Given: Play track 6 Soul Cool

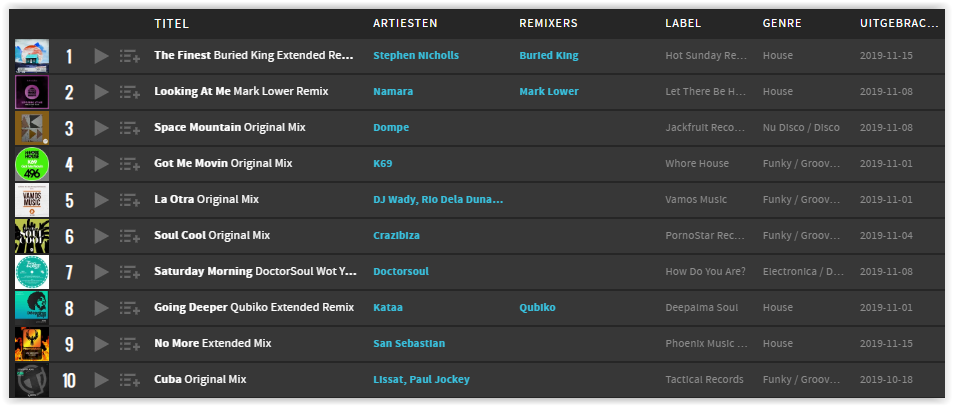Looking at the screenshot, I should point(101,236).
